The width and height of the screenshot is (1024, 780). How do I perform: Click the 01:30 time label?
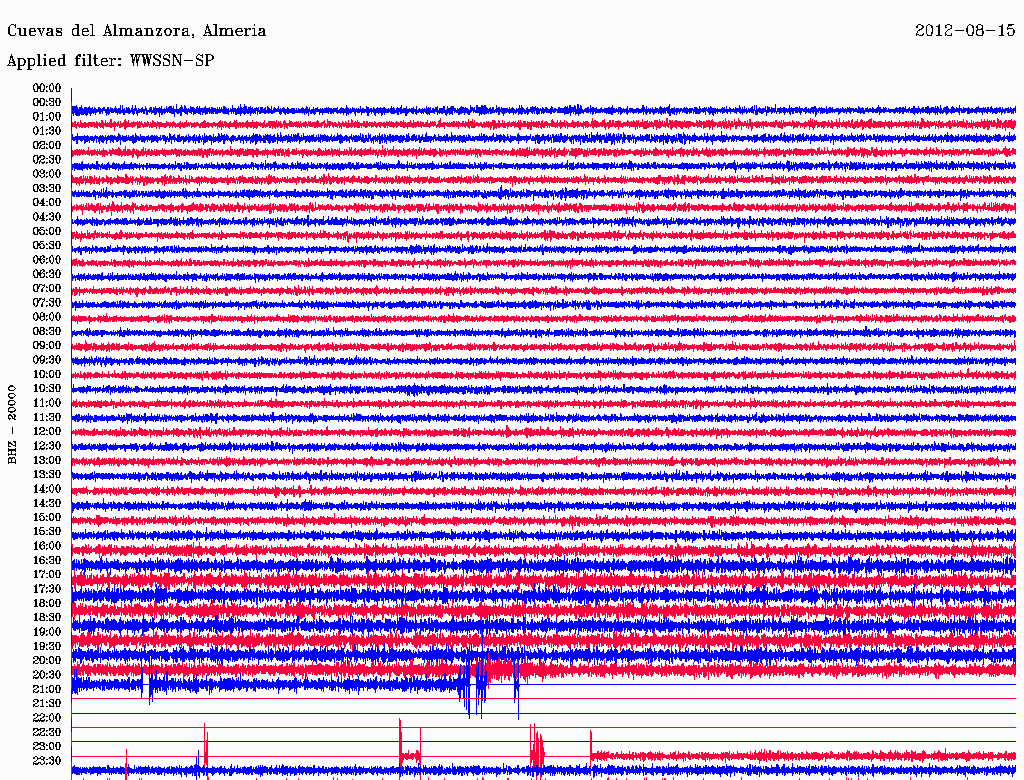tap(47, 131)
